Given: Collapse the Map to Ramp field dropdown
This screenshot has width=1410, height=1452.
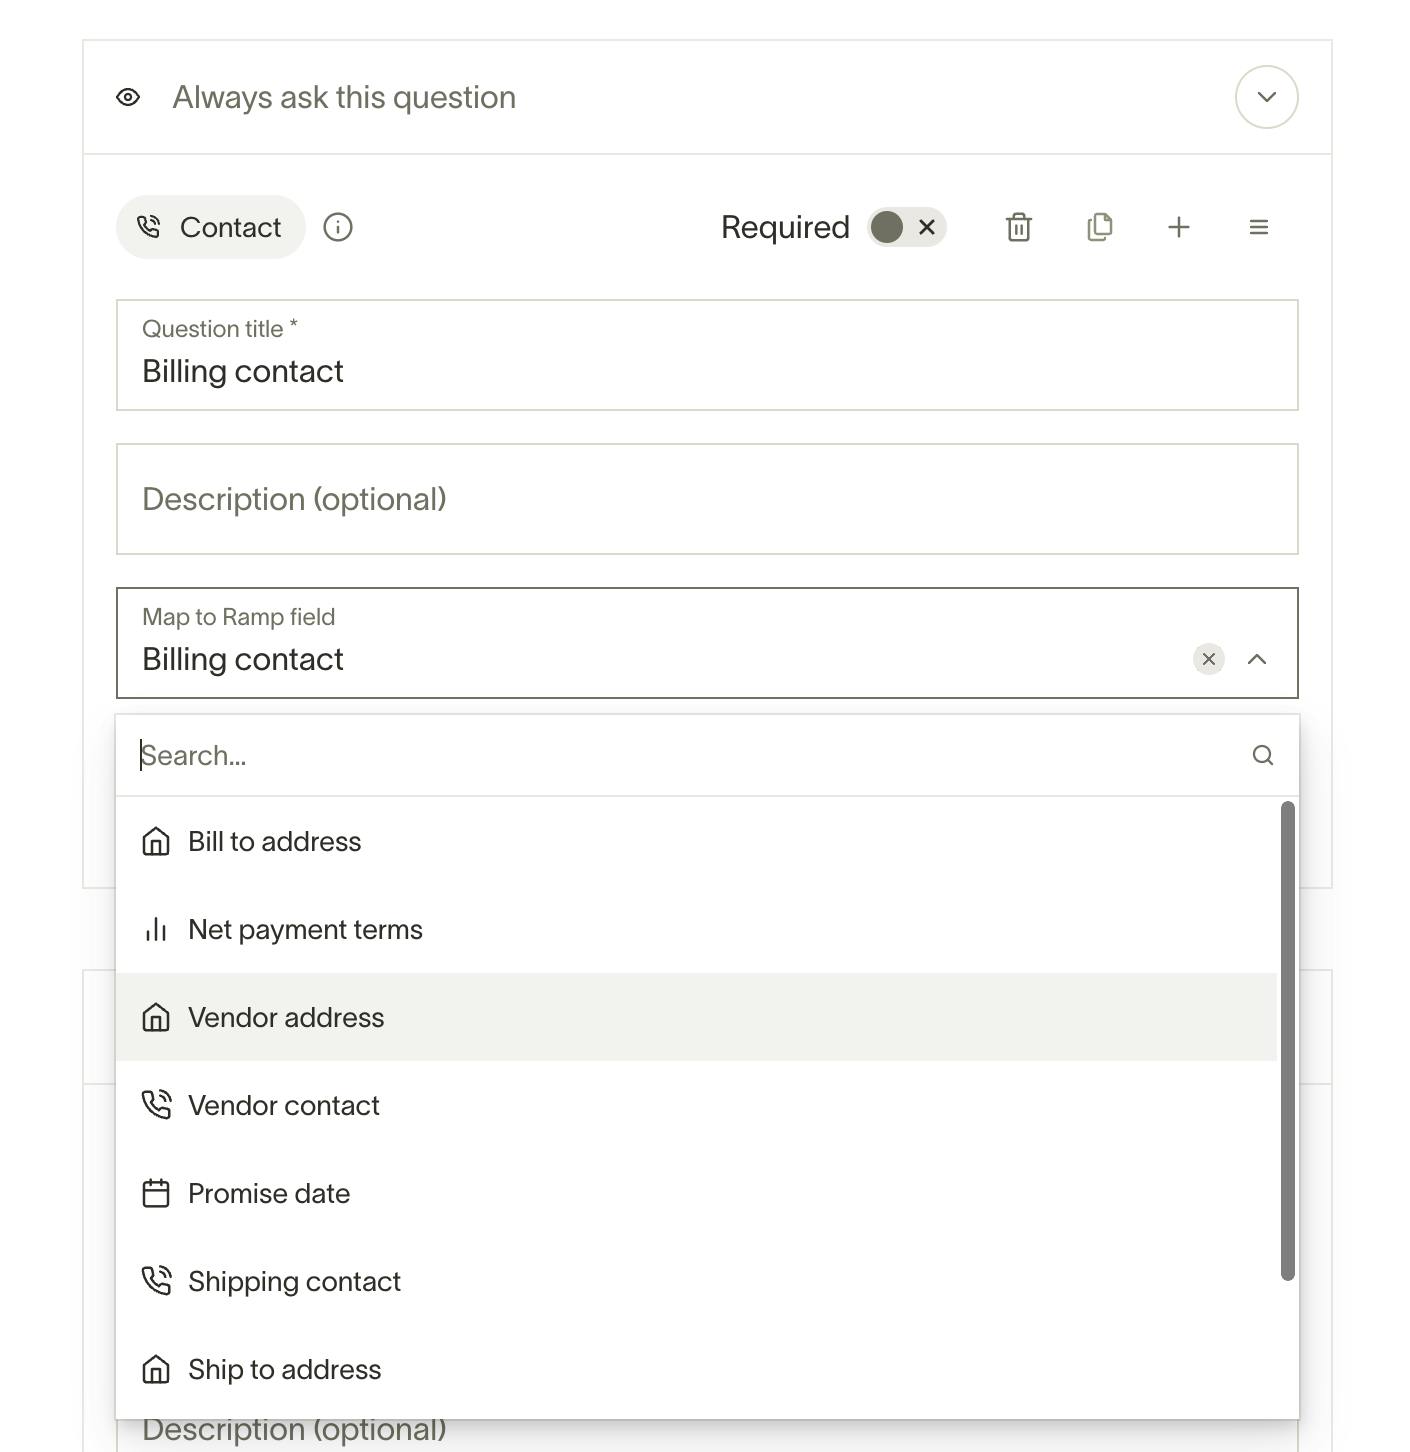Looking at the screenshot, I should [1257, 659].
